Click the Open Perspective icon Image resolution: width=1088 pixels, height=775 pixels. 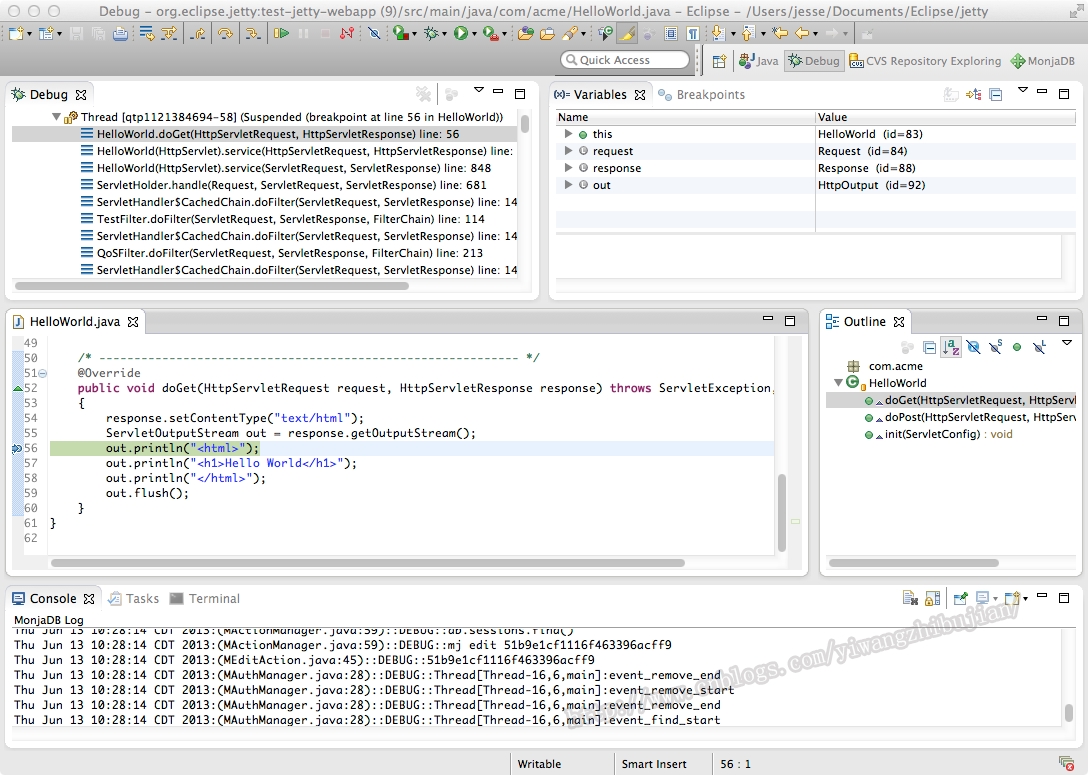tap(719, 61)
